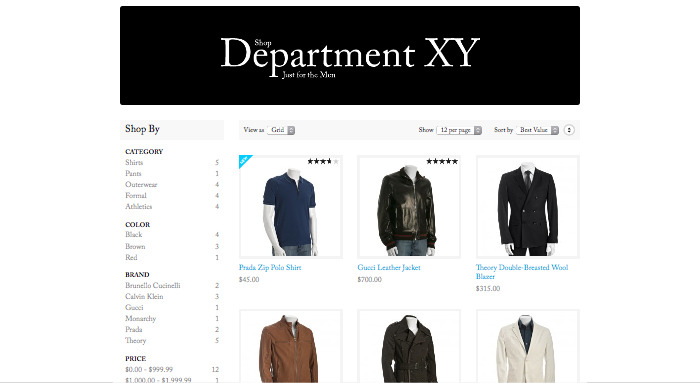Click the brown leather jacket thumbnail
700x383 pixels.
(291, 346)
